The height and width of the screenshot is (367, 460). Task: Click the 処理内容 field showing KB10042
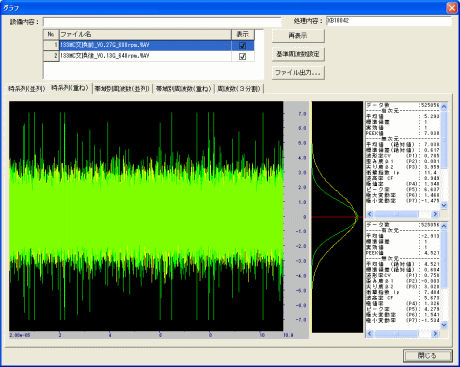point(389,21)
